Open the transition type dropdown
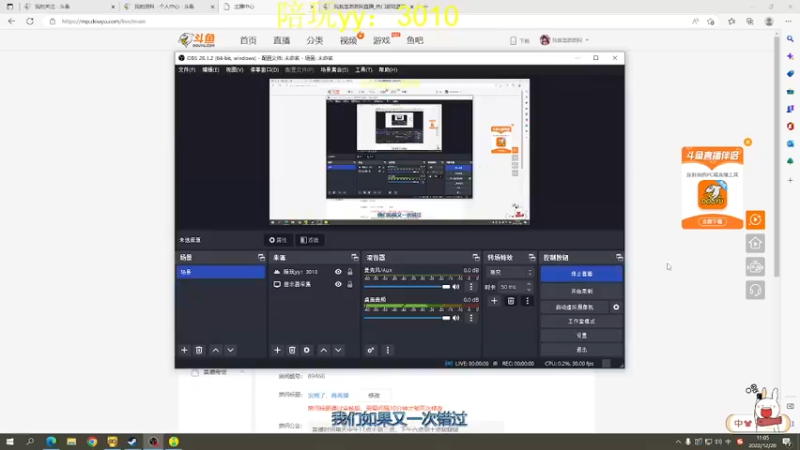800x450 pixels. 510,272
